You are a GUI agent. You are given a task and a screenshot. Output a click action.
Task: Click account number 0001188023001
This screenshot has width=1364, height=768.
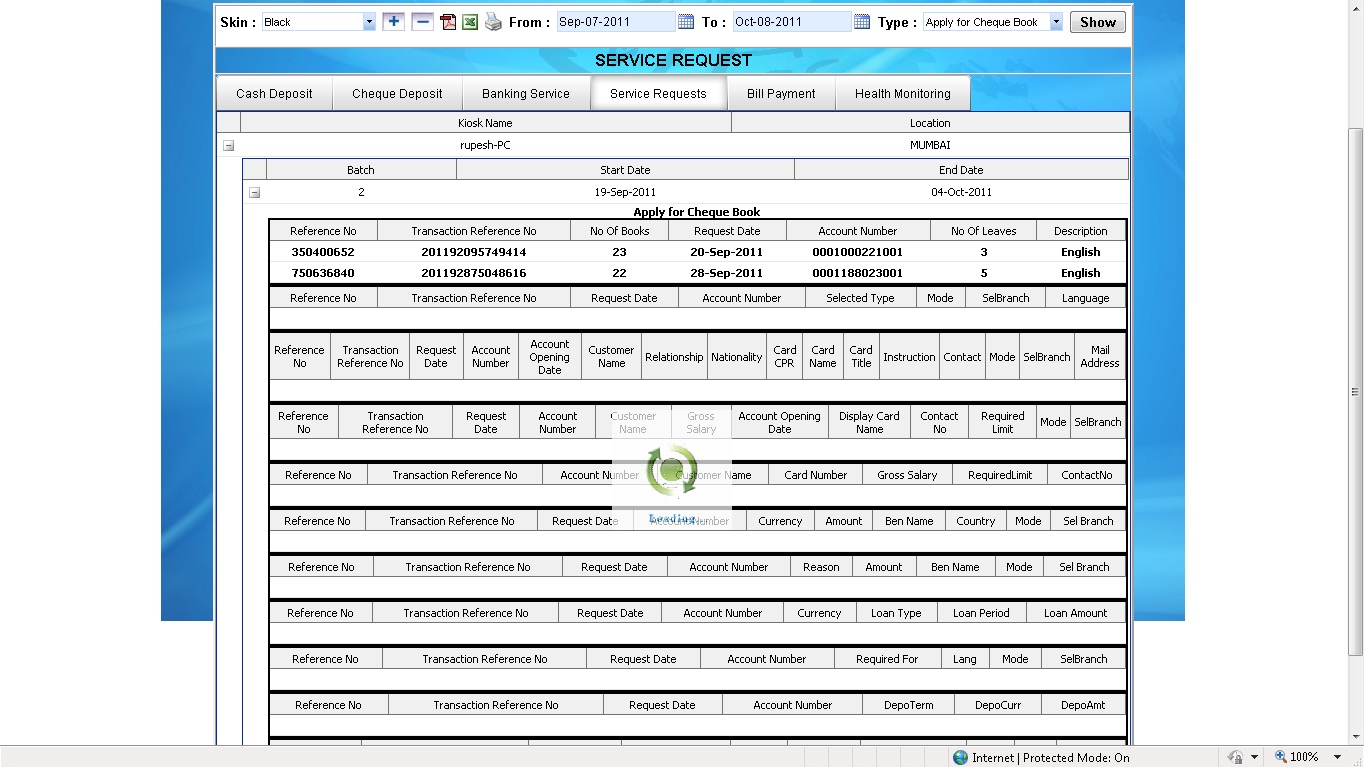pyautogui.click(x=858, y=273)
